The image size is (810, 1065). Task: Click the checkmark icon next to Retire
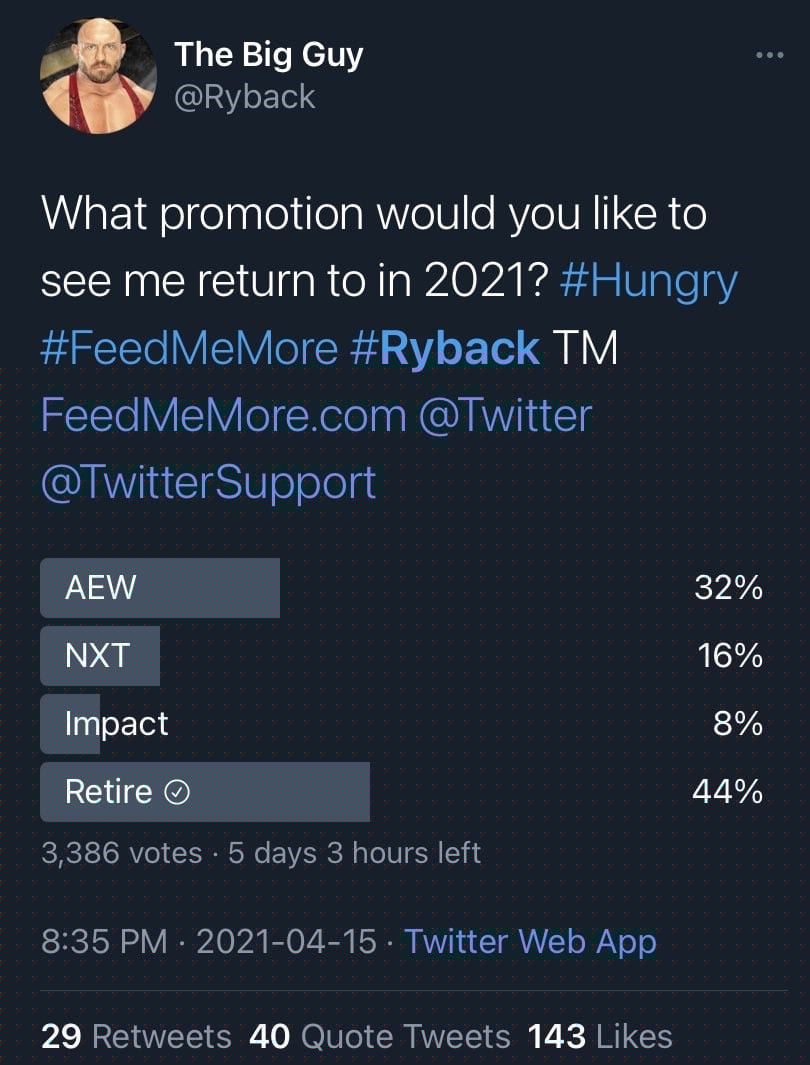coord(177,793)
